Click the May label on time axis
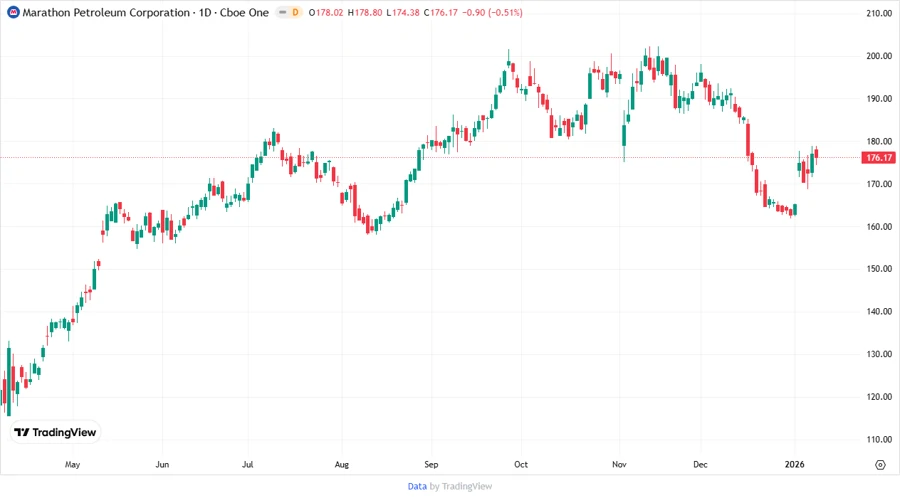Image resolution: width=900 pixels, height=498 pixels. (72, 465)
